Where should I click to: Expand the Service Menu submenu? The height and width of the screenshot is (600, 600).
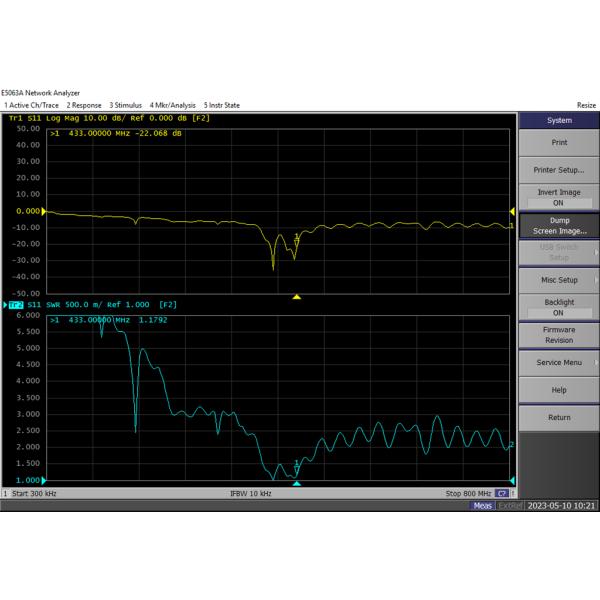tap(558, 362)
